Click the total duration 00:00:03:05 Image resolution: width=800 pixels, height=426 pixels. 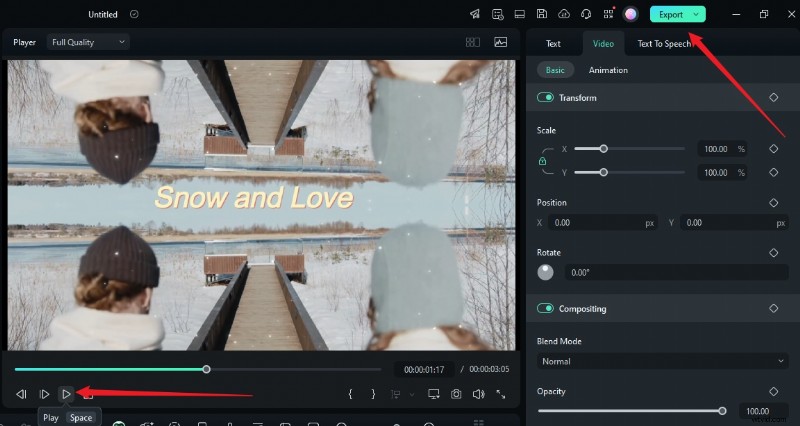(x=489, y=369)
